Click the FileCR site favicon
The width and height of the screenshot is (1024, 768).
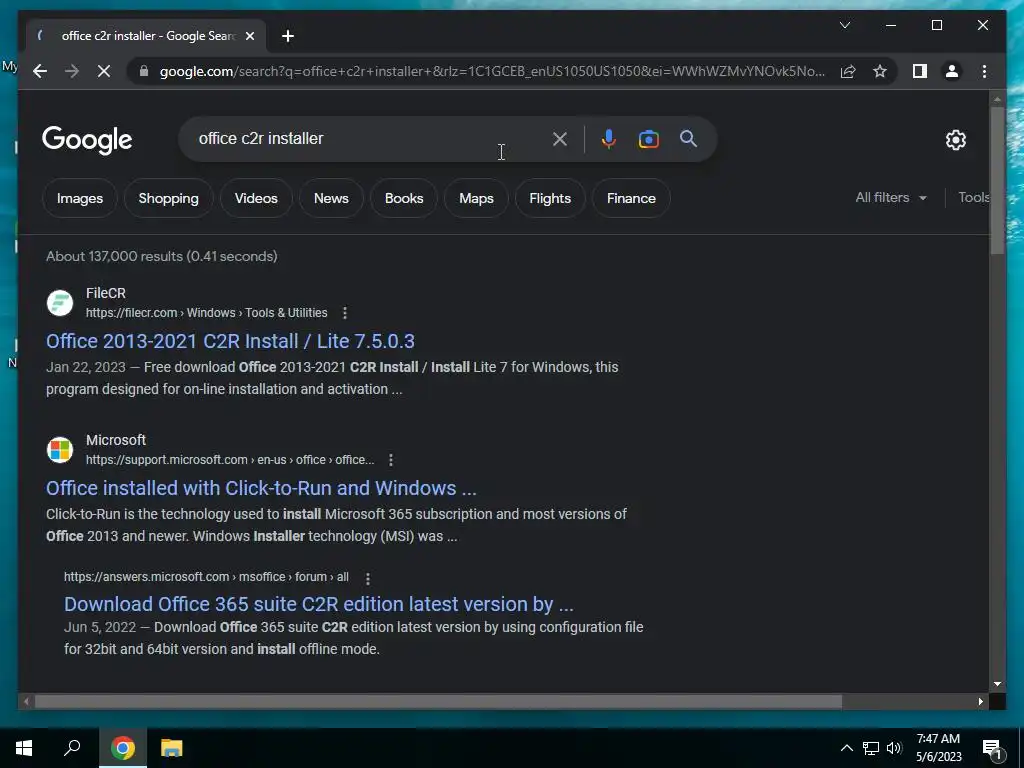point(59,303)
